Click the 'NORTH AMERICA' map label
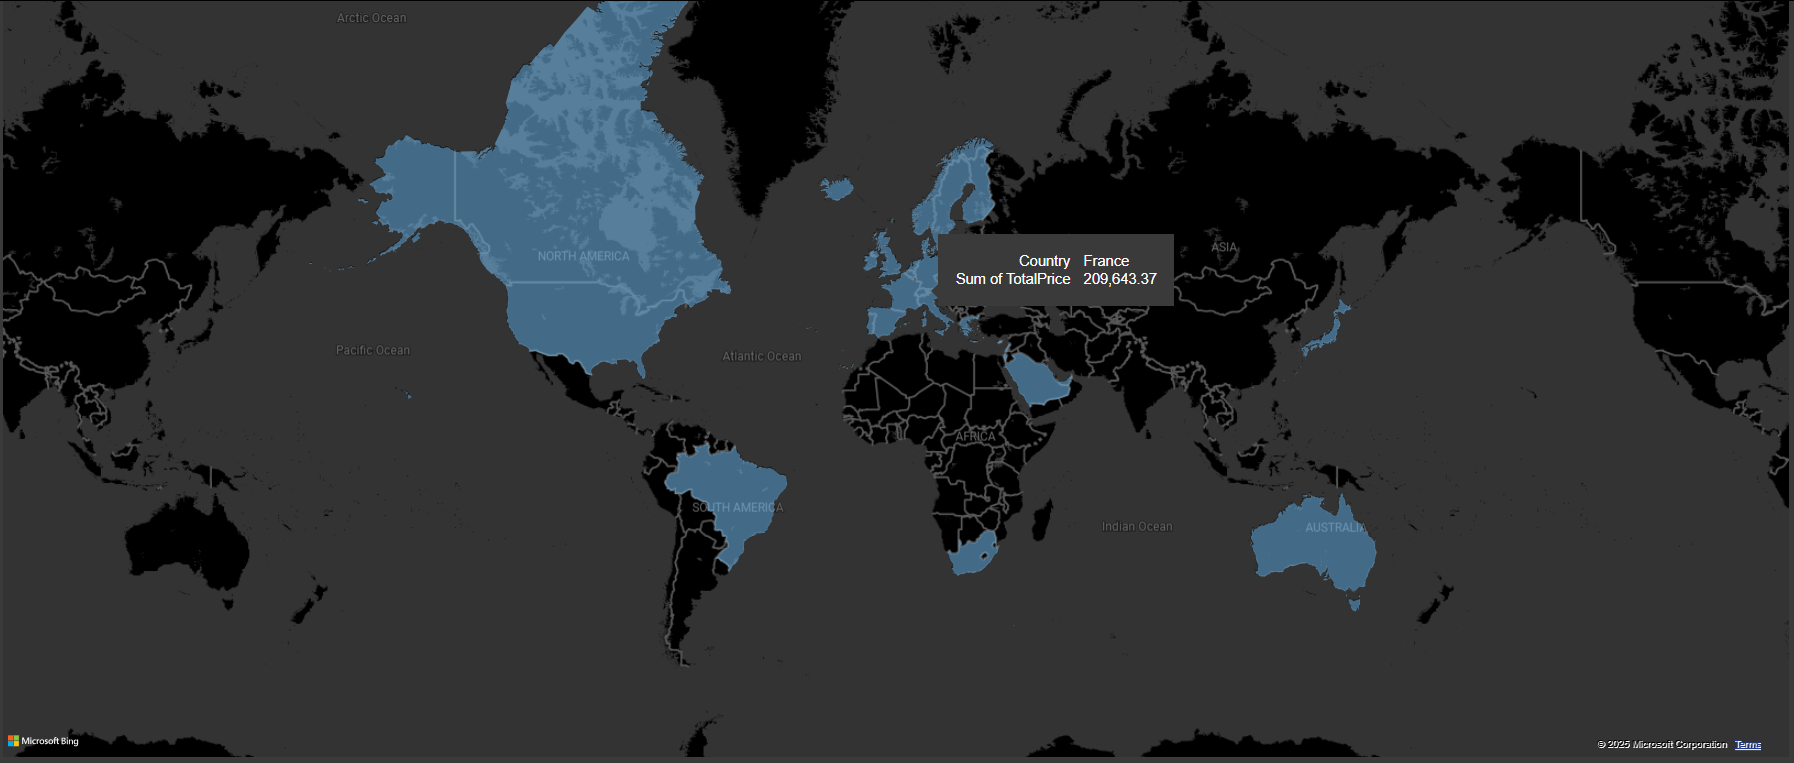The image size is (1794, 763). pos(584,257)
